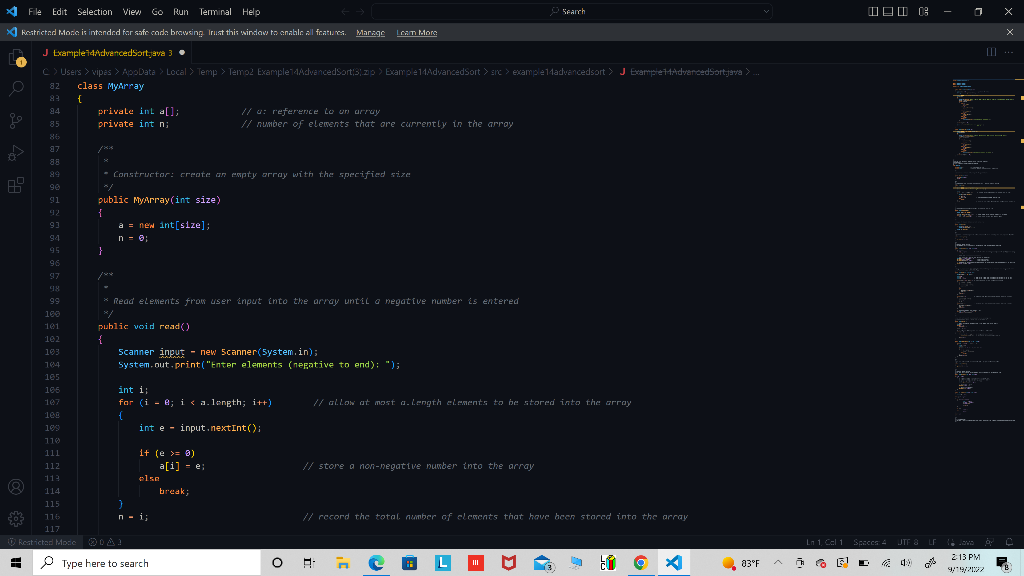Split the editor to the right
1024x576 pixels.
(x=991, y=52)
